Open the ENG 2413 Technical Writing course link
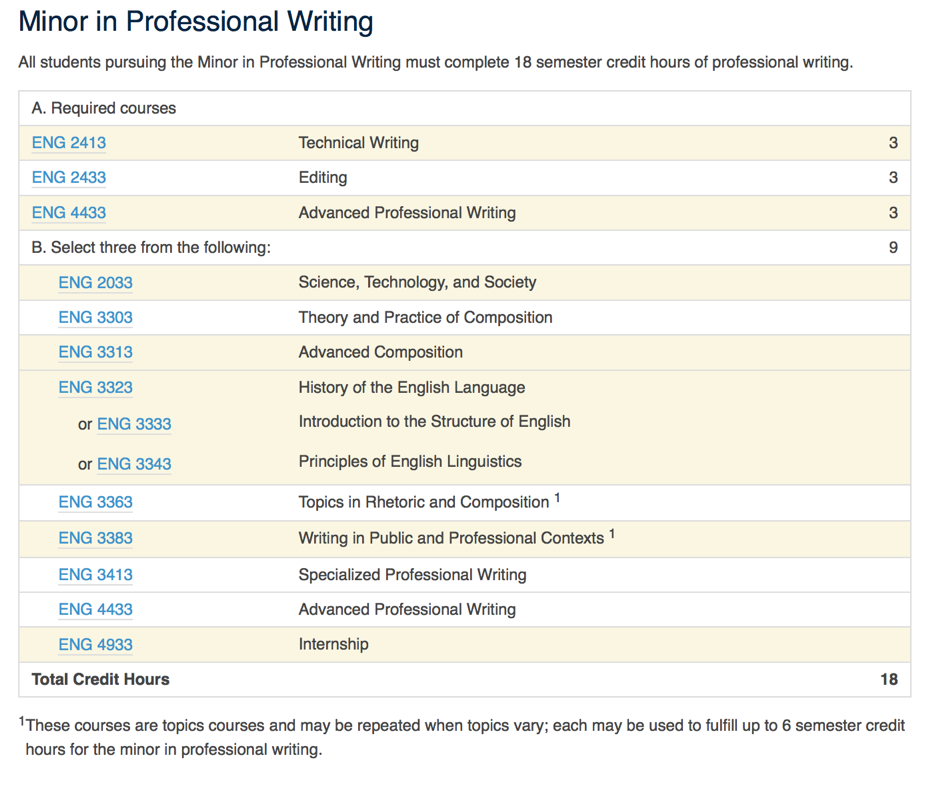939x787 pixels. pos(69,143)
